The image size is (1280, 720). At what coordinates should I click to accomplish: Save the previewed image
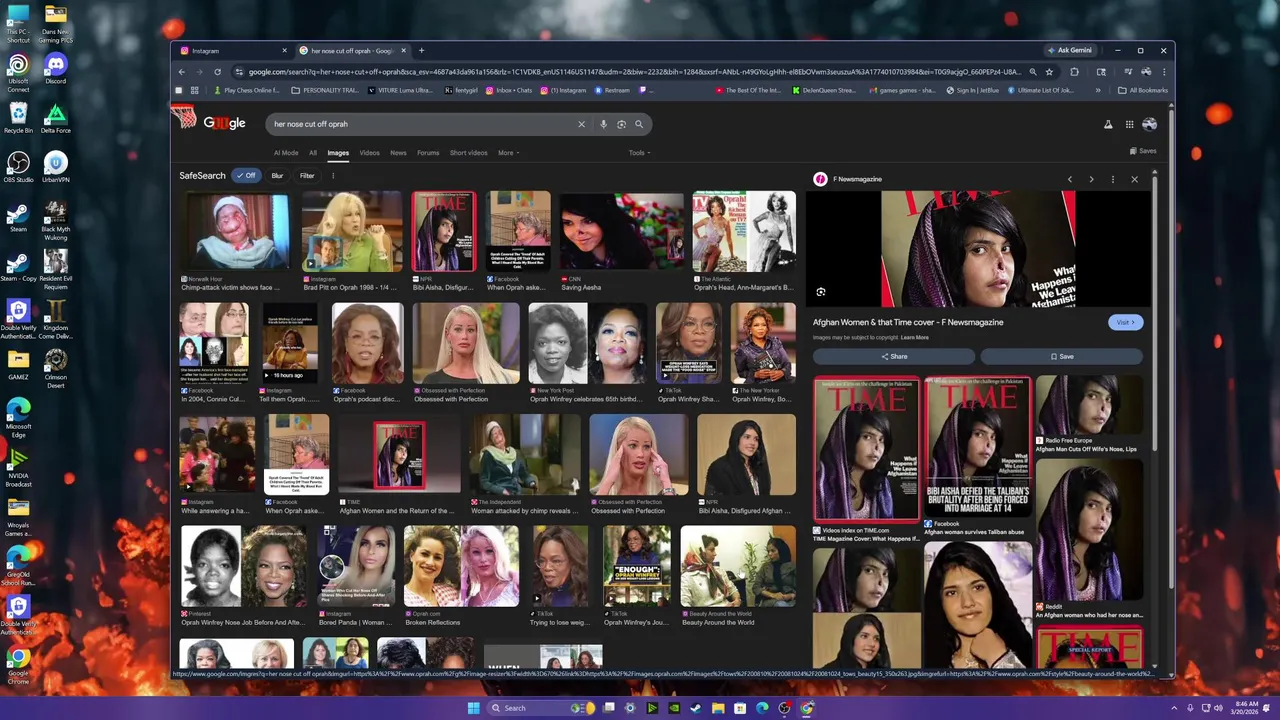click(1062, 356)
